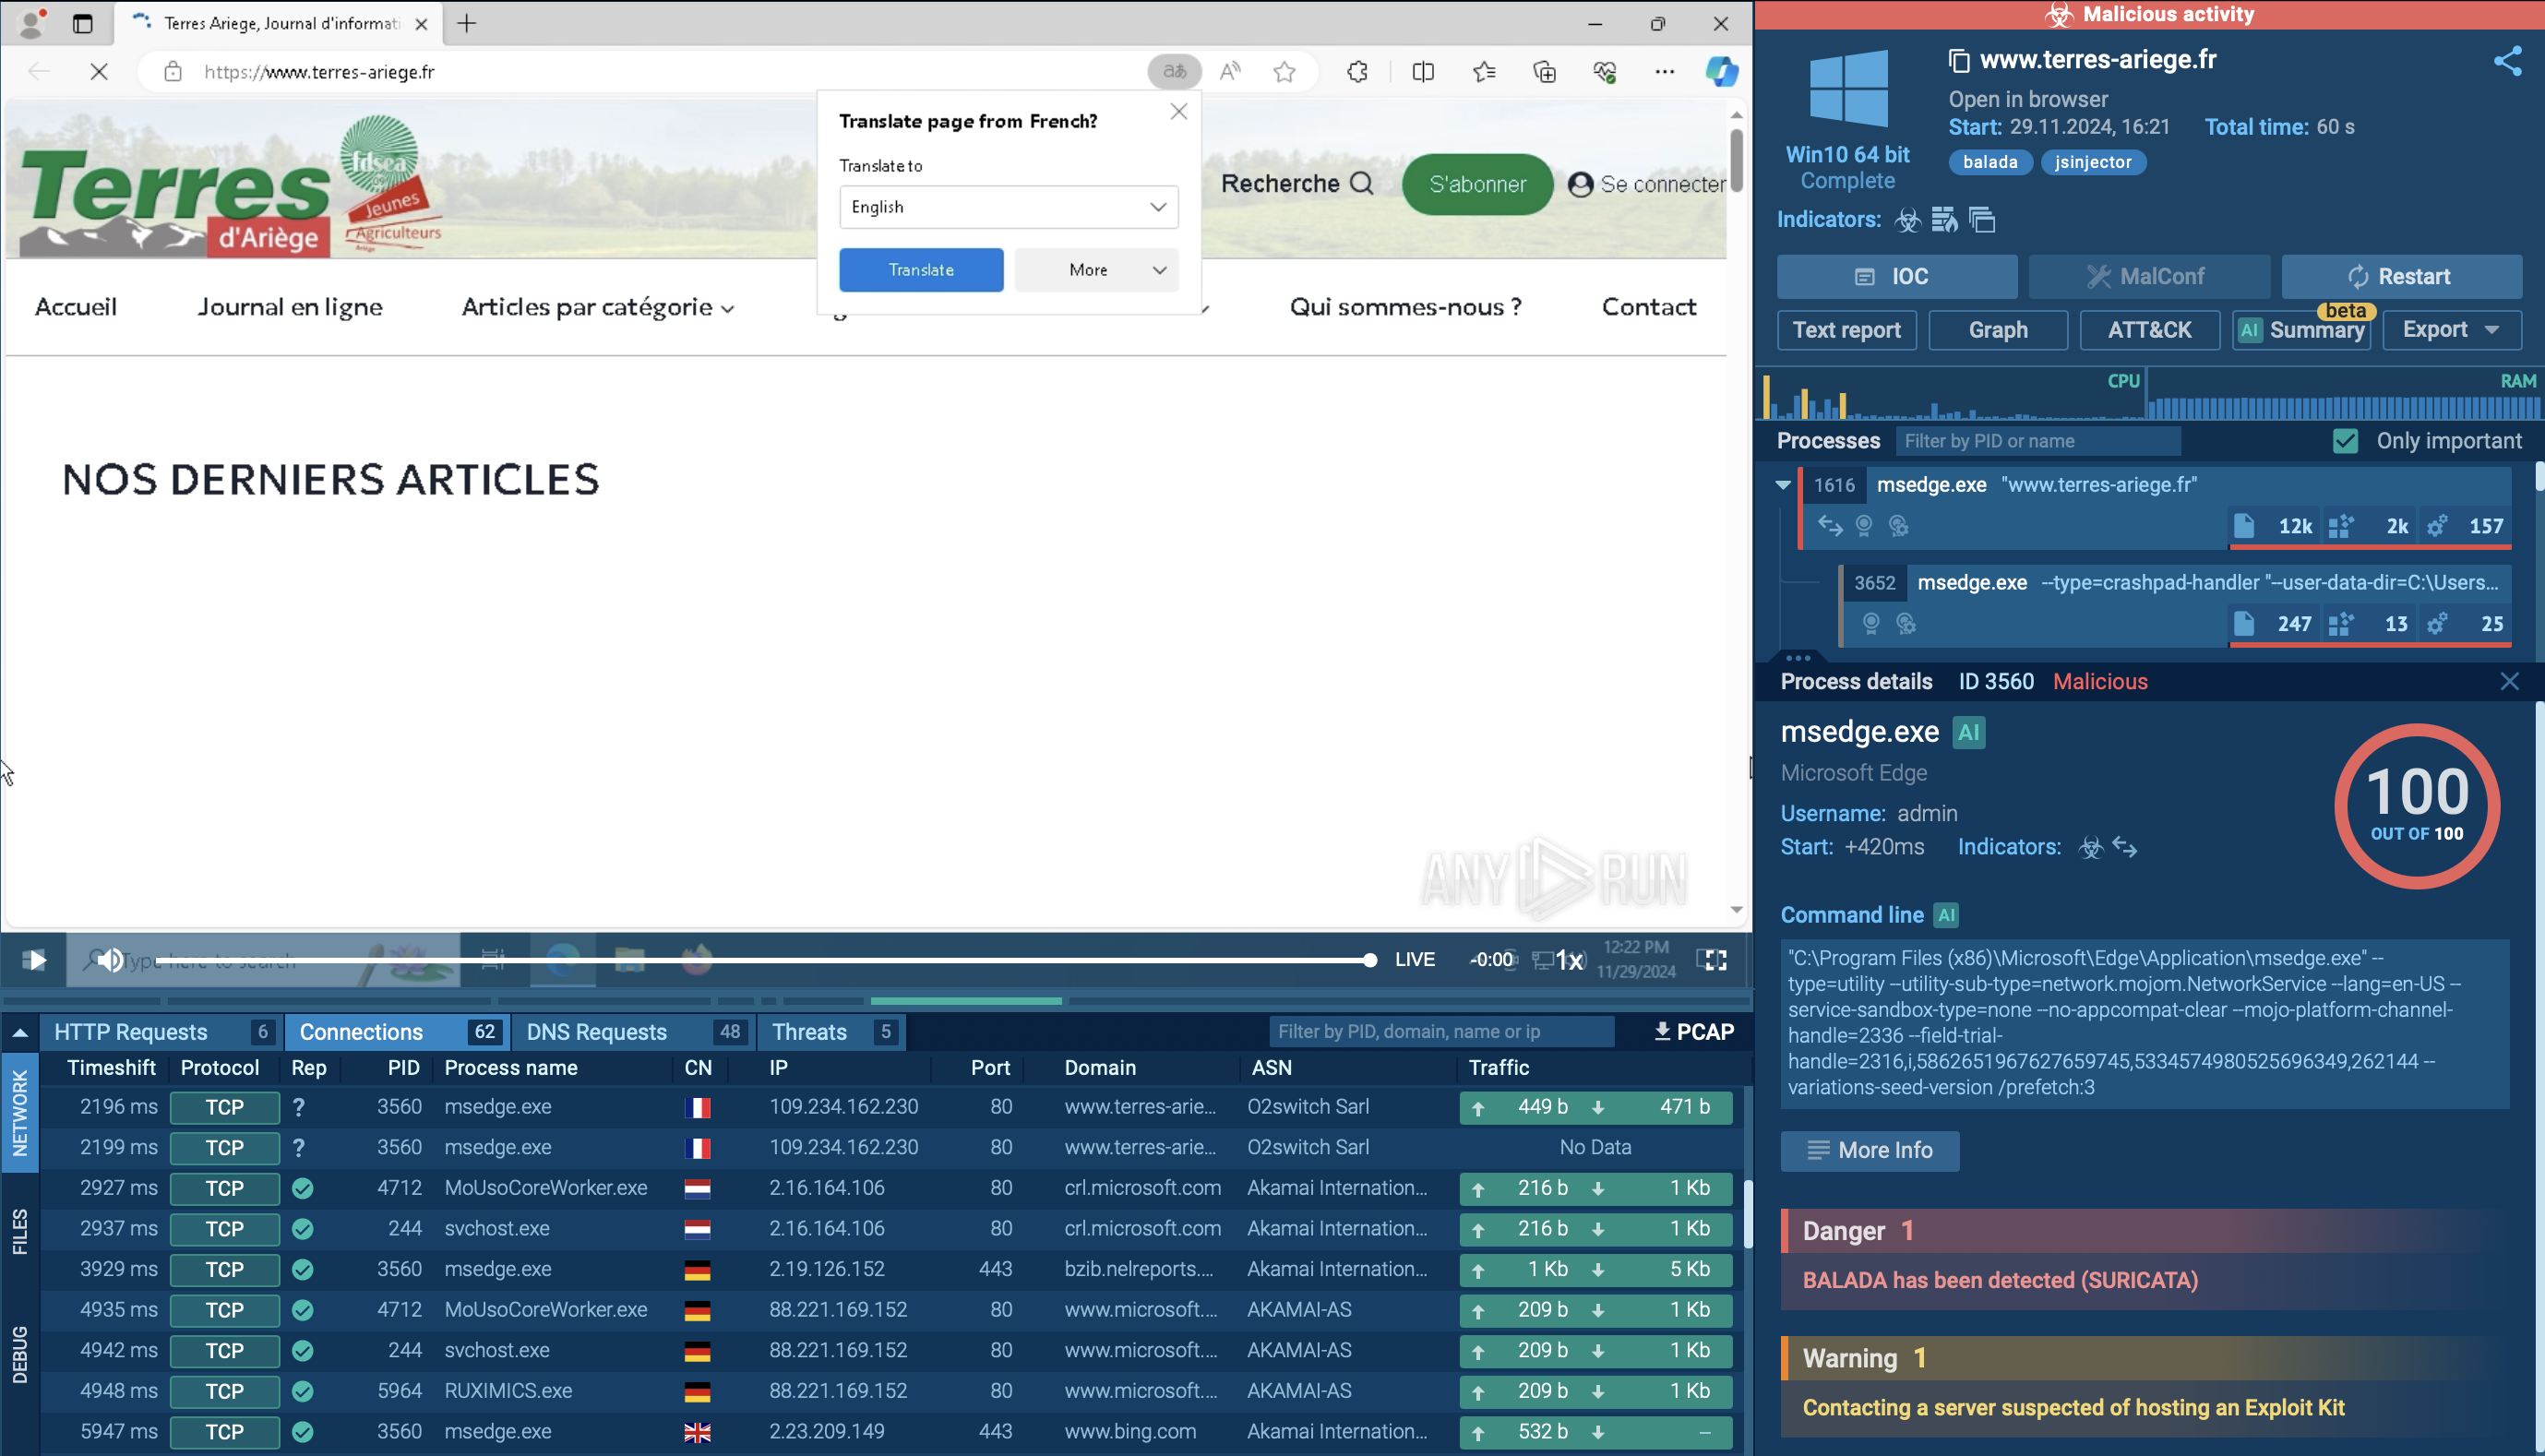Viewport: 2545px width, 1456px height.
Task: Click the 1x playback speed control
Action: 1569,960
